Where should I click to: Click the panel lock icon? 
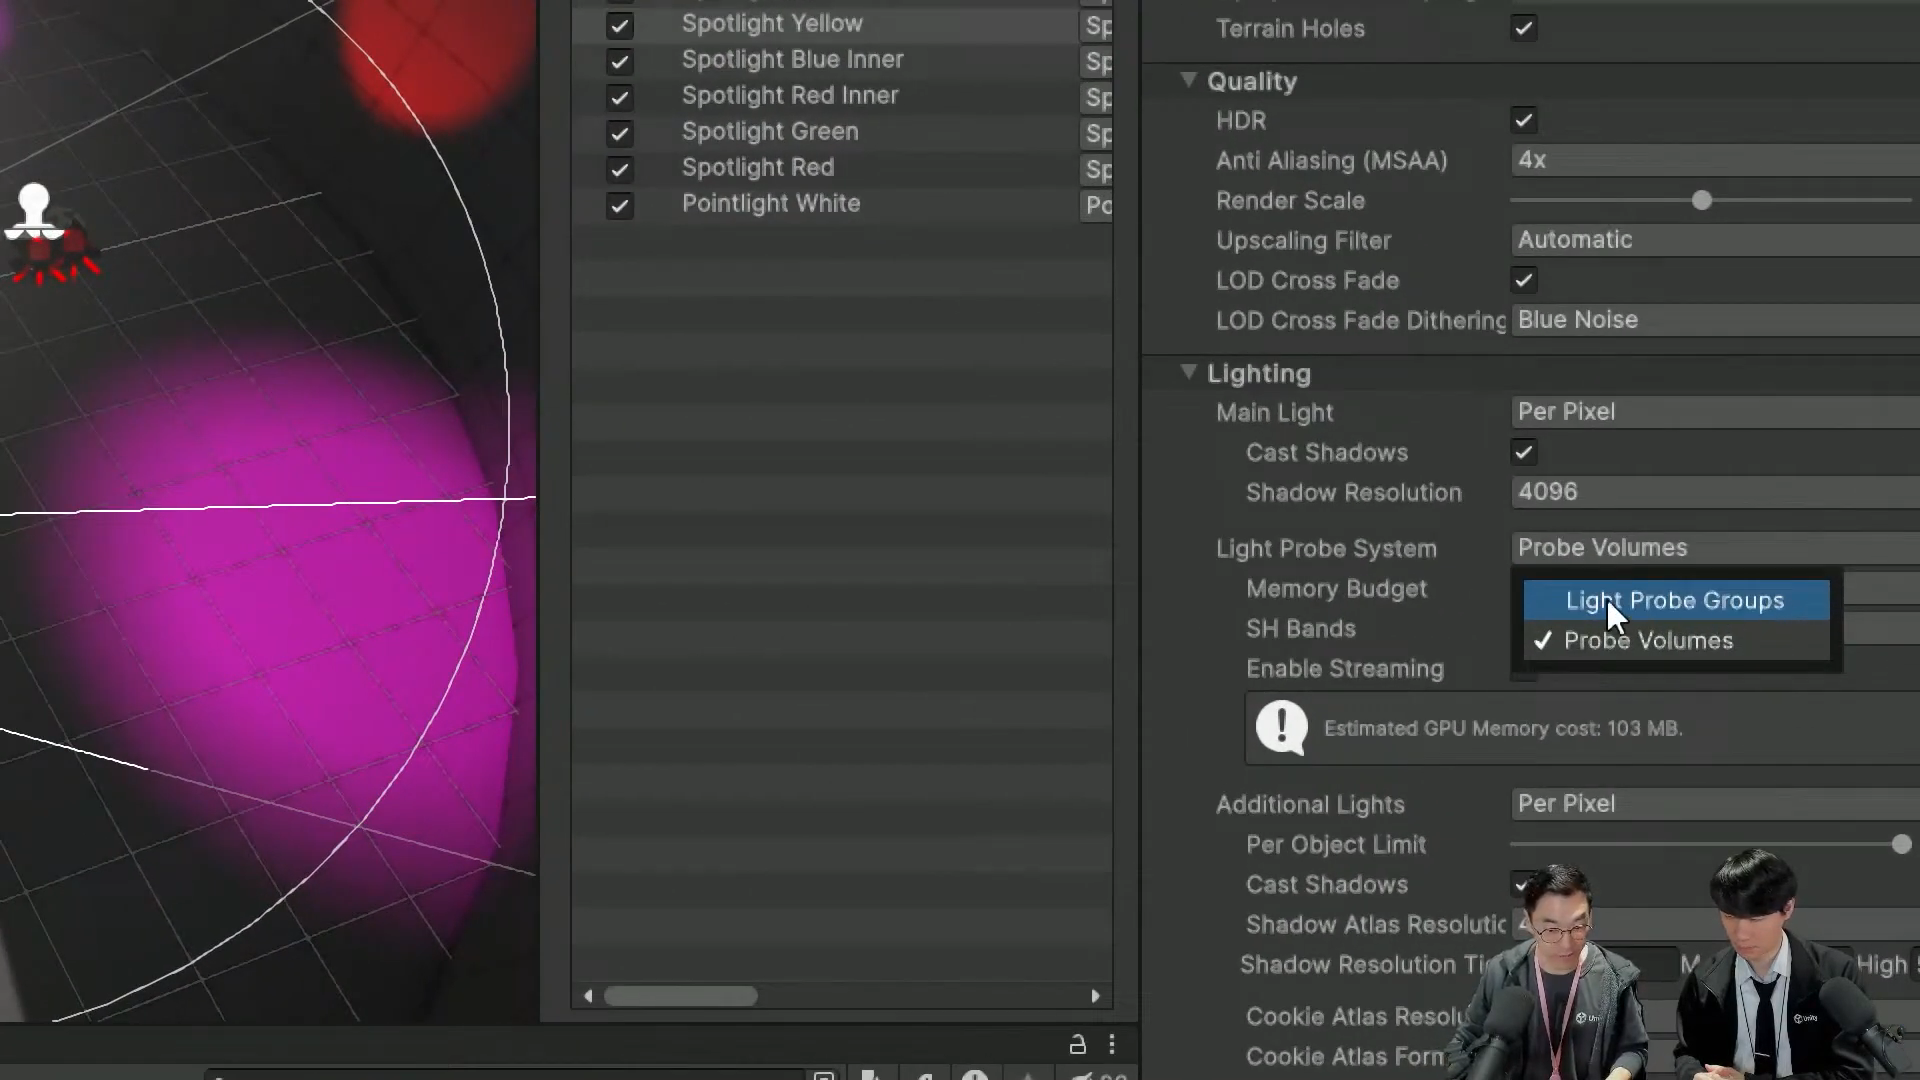pos(1077,1044)
